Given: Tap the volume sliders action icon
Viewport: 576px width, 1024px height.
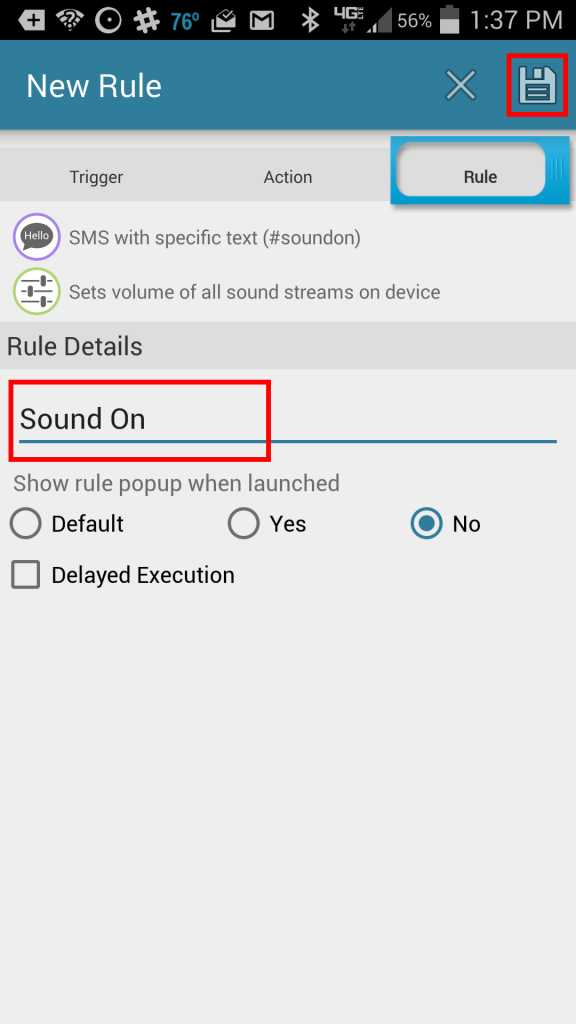Looking at the screenshot, I should point(37,291).
